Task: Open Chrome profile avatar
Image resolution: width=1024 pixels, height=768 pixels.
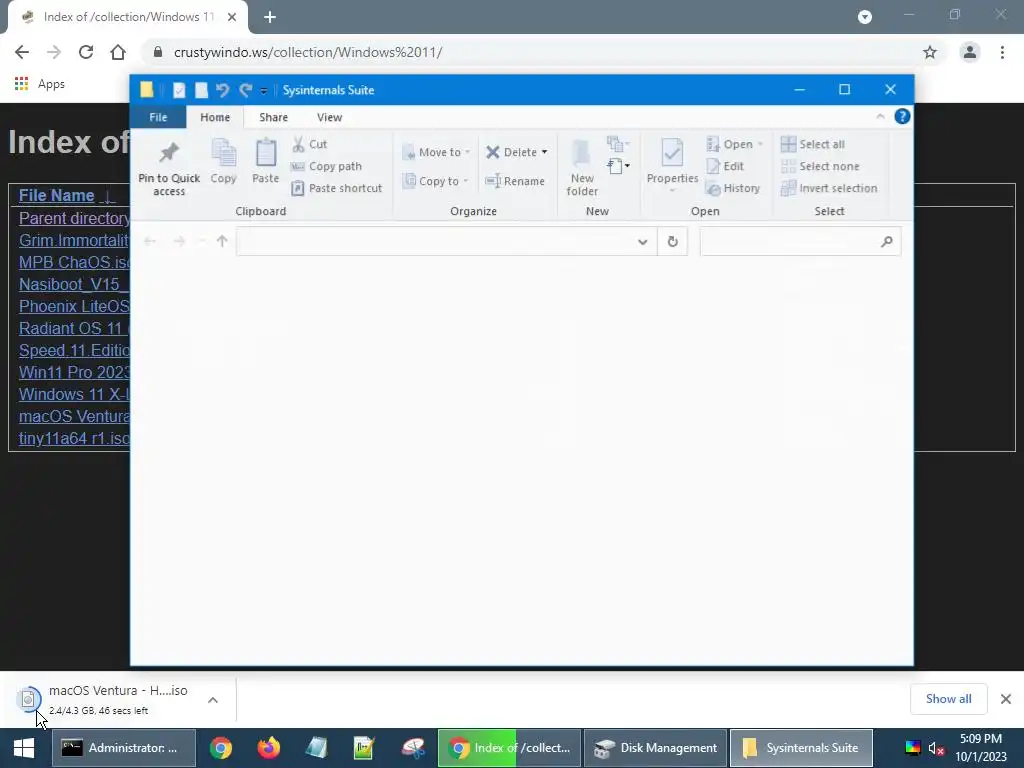Action: coord(970,52)
